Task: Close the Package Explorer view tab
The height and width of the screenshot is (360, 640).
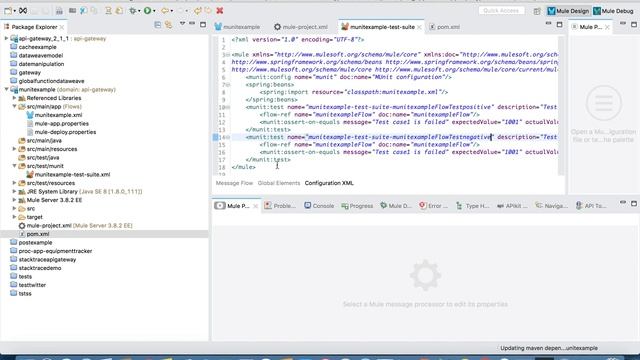Action: 62,27
